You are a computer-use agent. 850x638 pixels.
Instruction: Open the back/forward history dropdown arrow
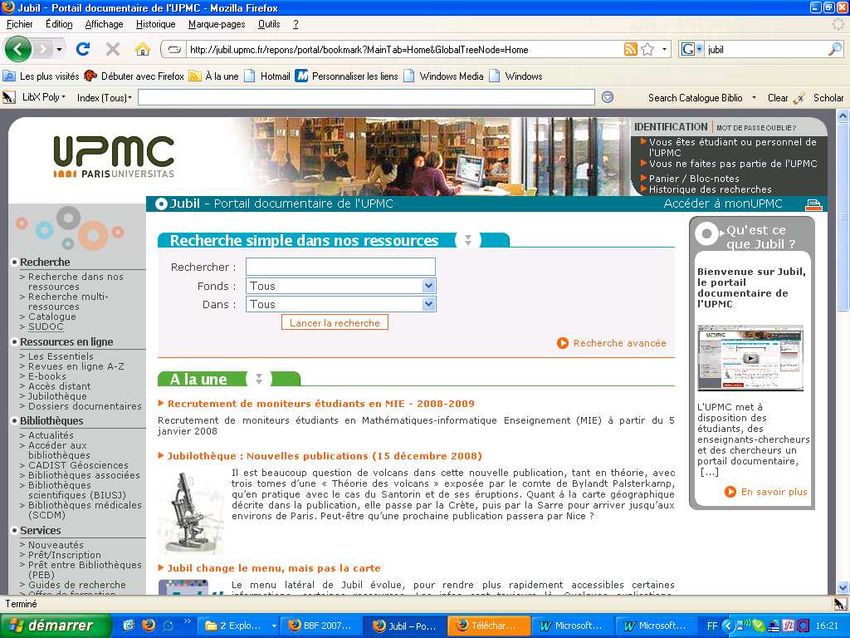59,50
